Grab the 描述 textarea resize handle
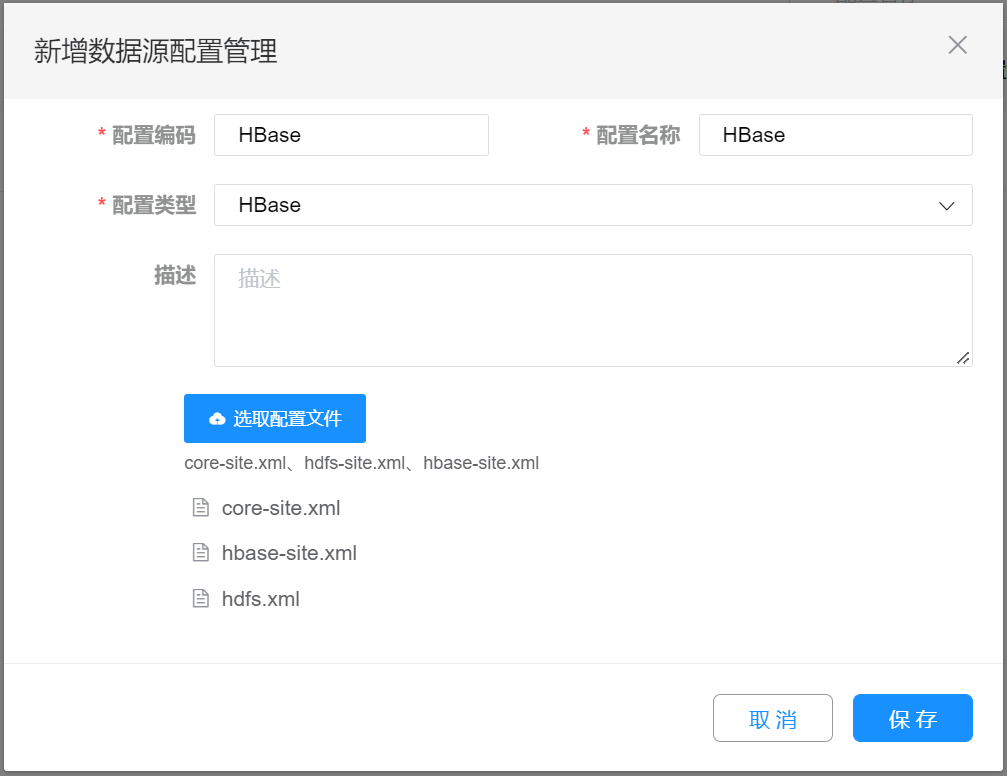Screen dimensions: 1007x776 963,357
